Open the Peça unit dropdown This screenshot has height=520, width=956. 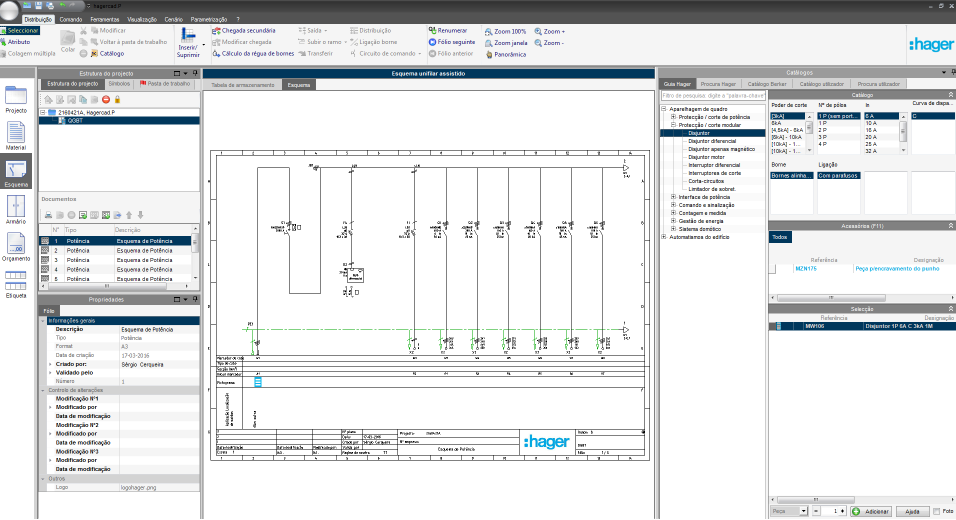point(803,511)
